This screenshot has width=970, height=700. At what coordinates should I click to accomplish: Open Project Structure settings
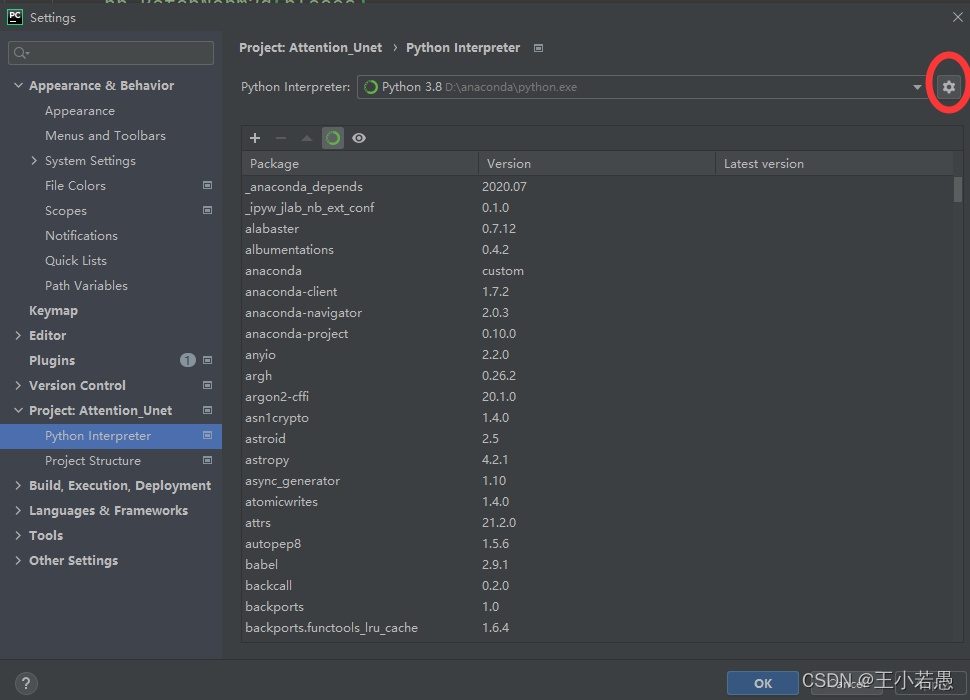coord(93,461)
